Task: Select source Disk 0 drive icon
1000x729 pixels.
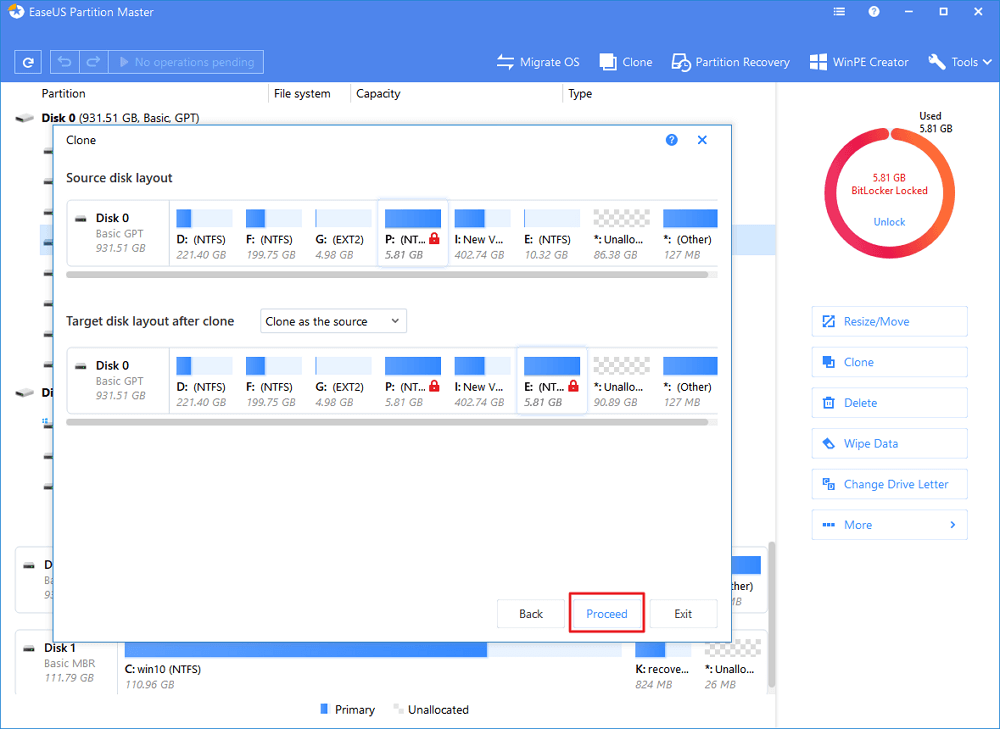Action: (x=80, y=219)
